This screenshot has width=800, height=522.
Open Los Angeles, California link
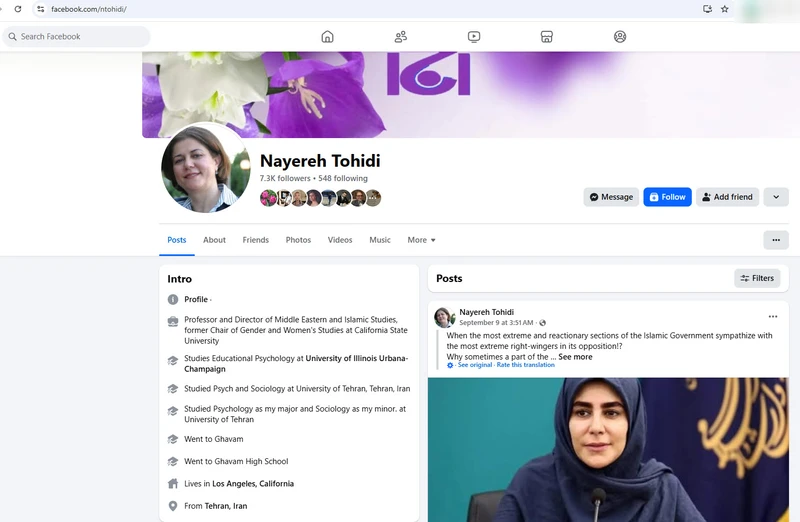coord(253,484)
